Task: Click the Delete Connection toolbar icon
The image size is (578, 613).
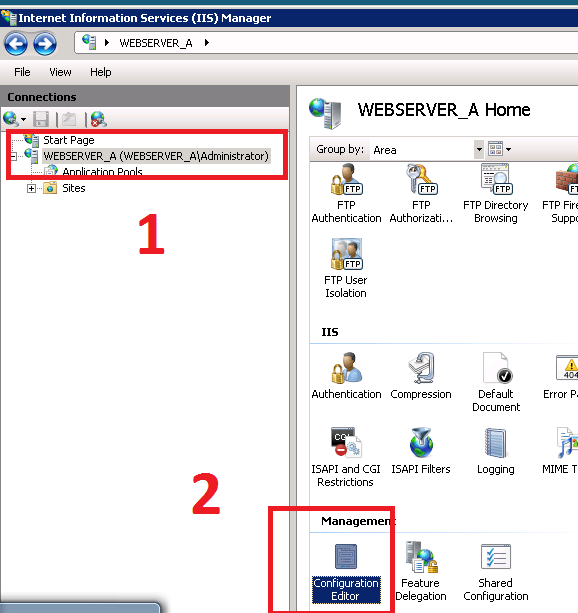Action: [x=98, y=119]
